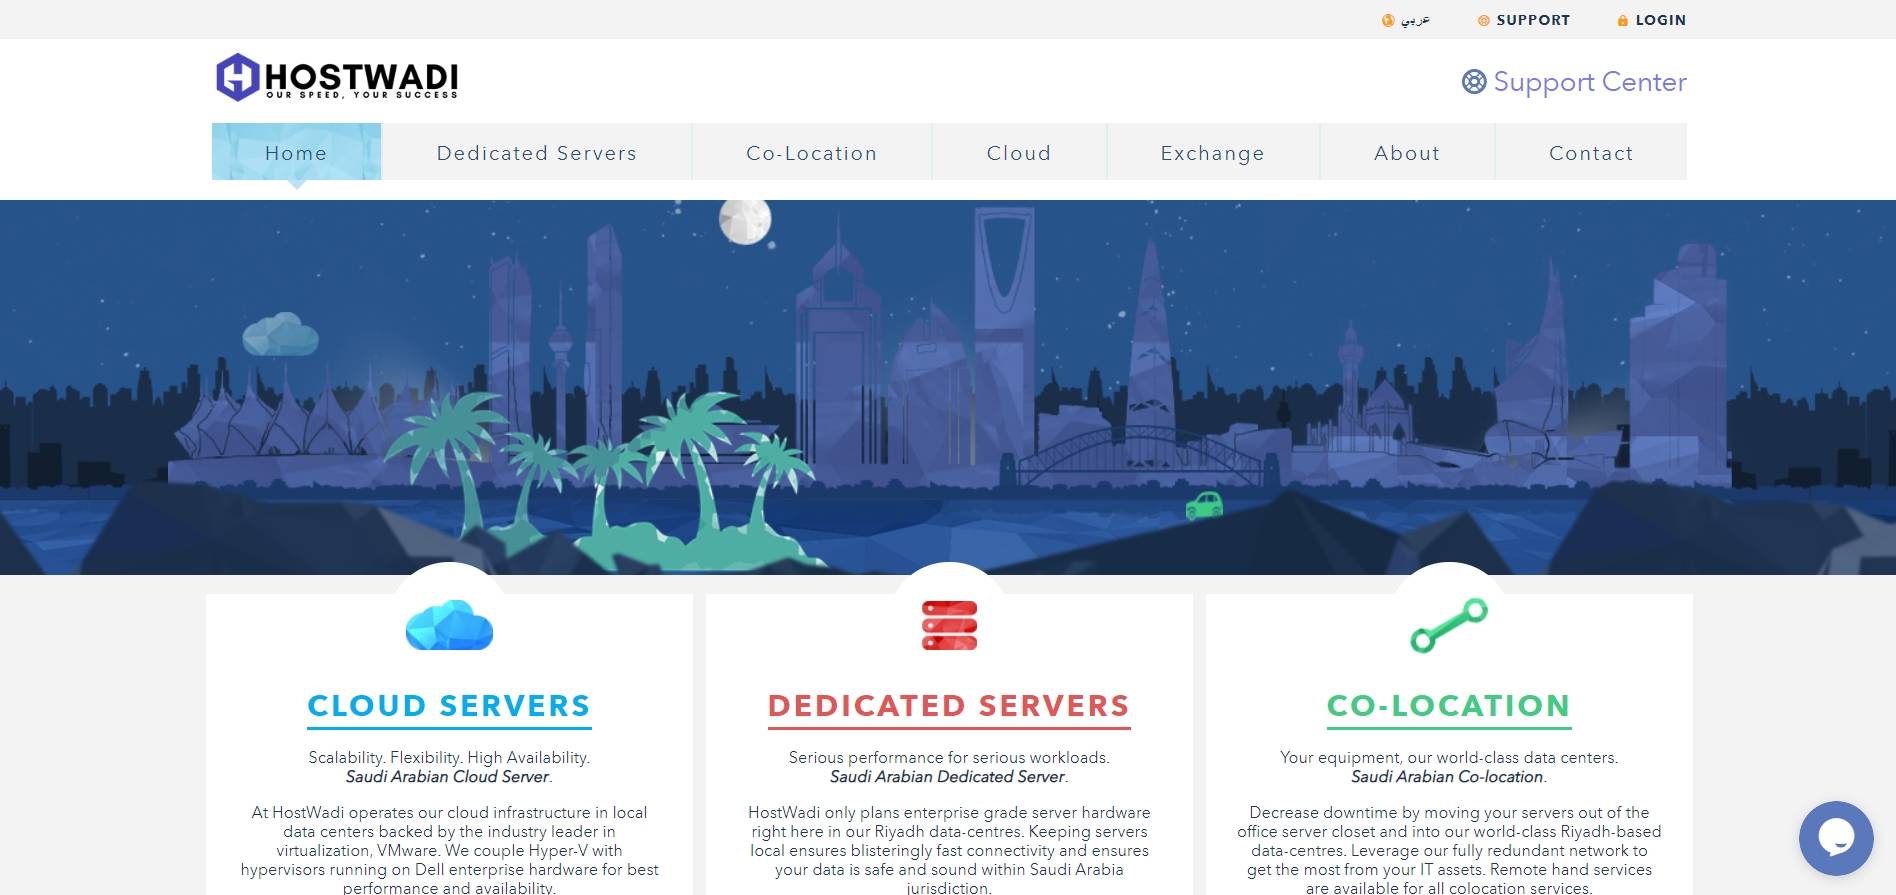Click the HOSTWADI logo wordmark text

(x=362, y=78)
